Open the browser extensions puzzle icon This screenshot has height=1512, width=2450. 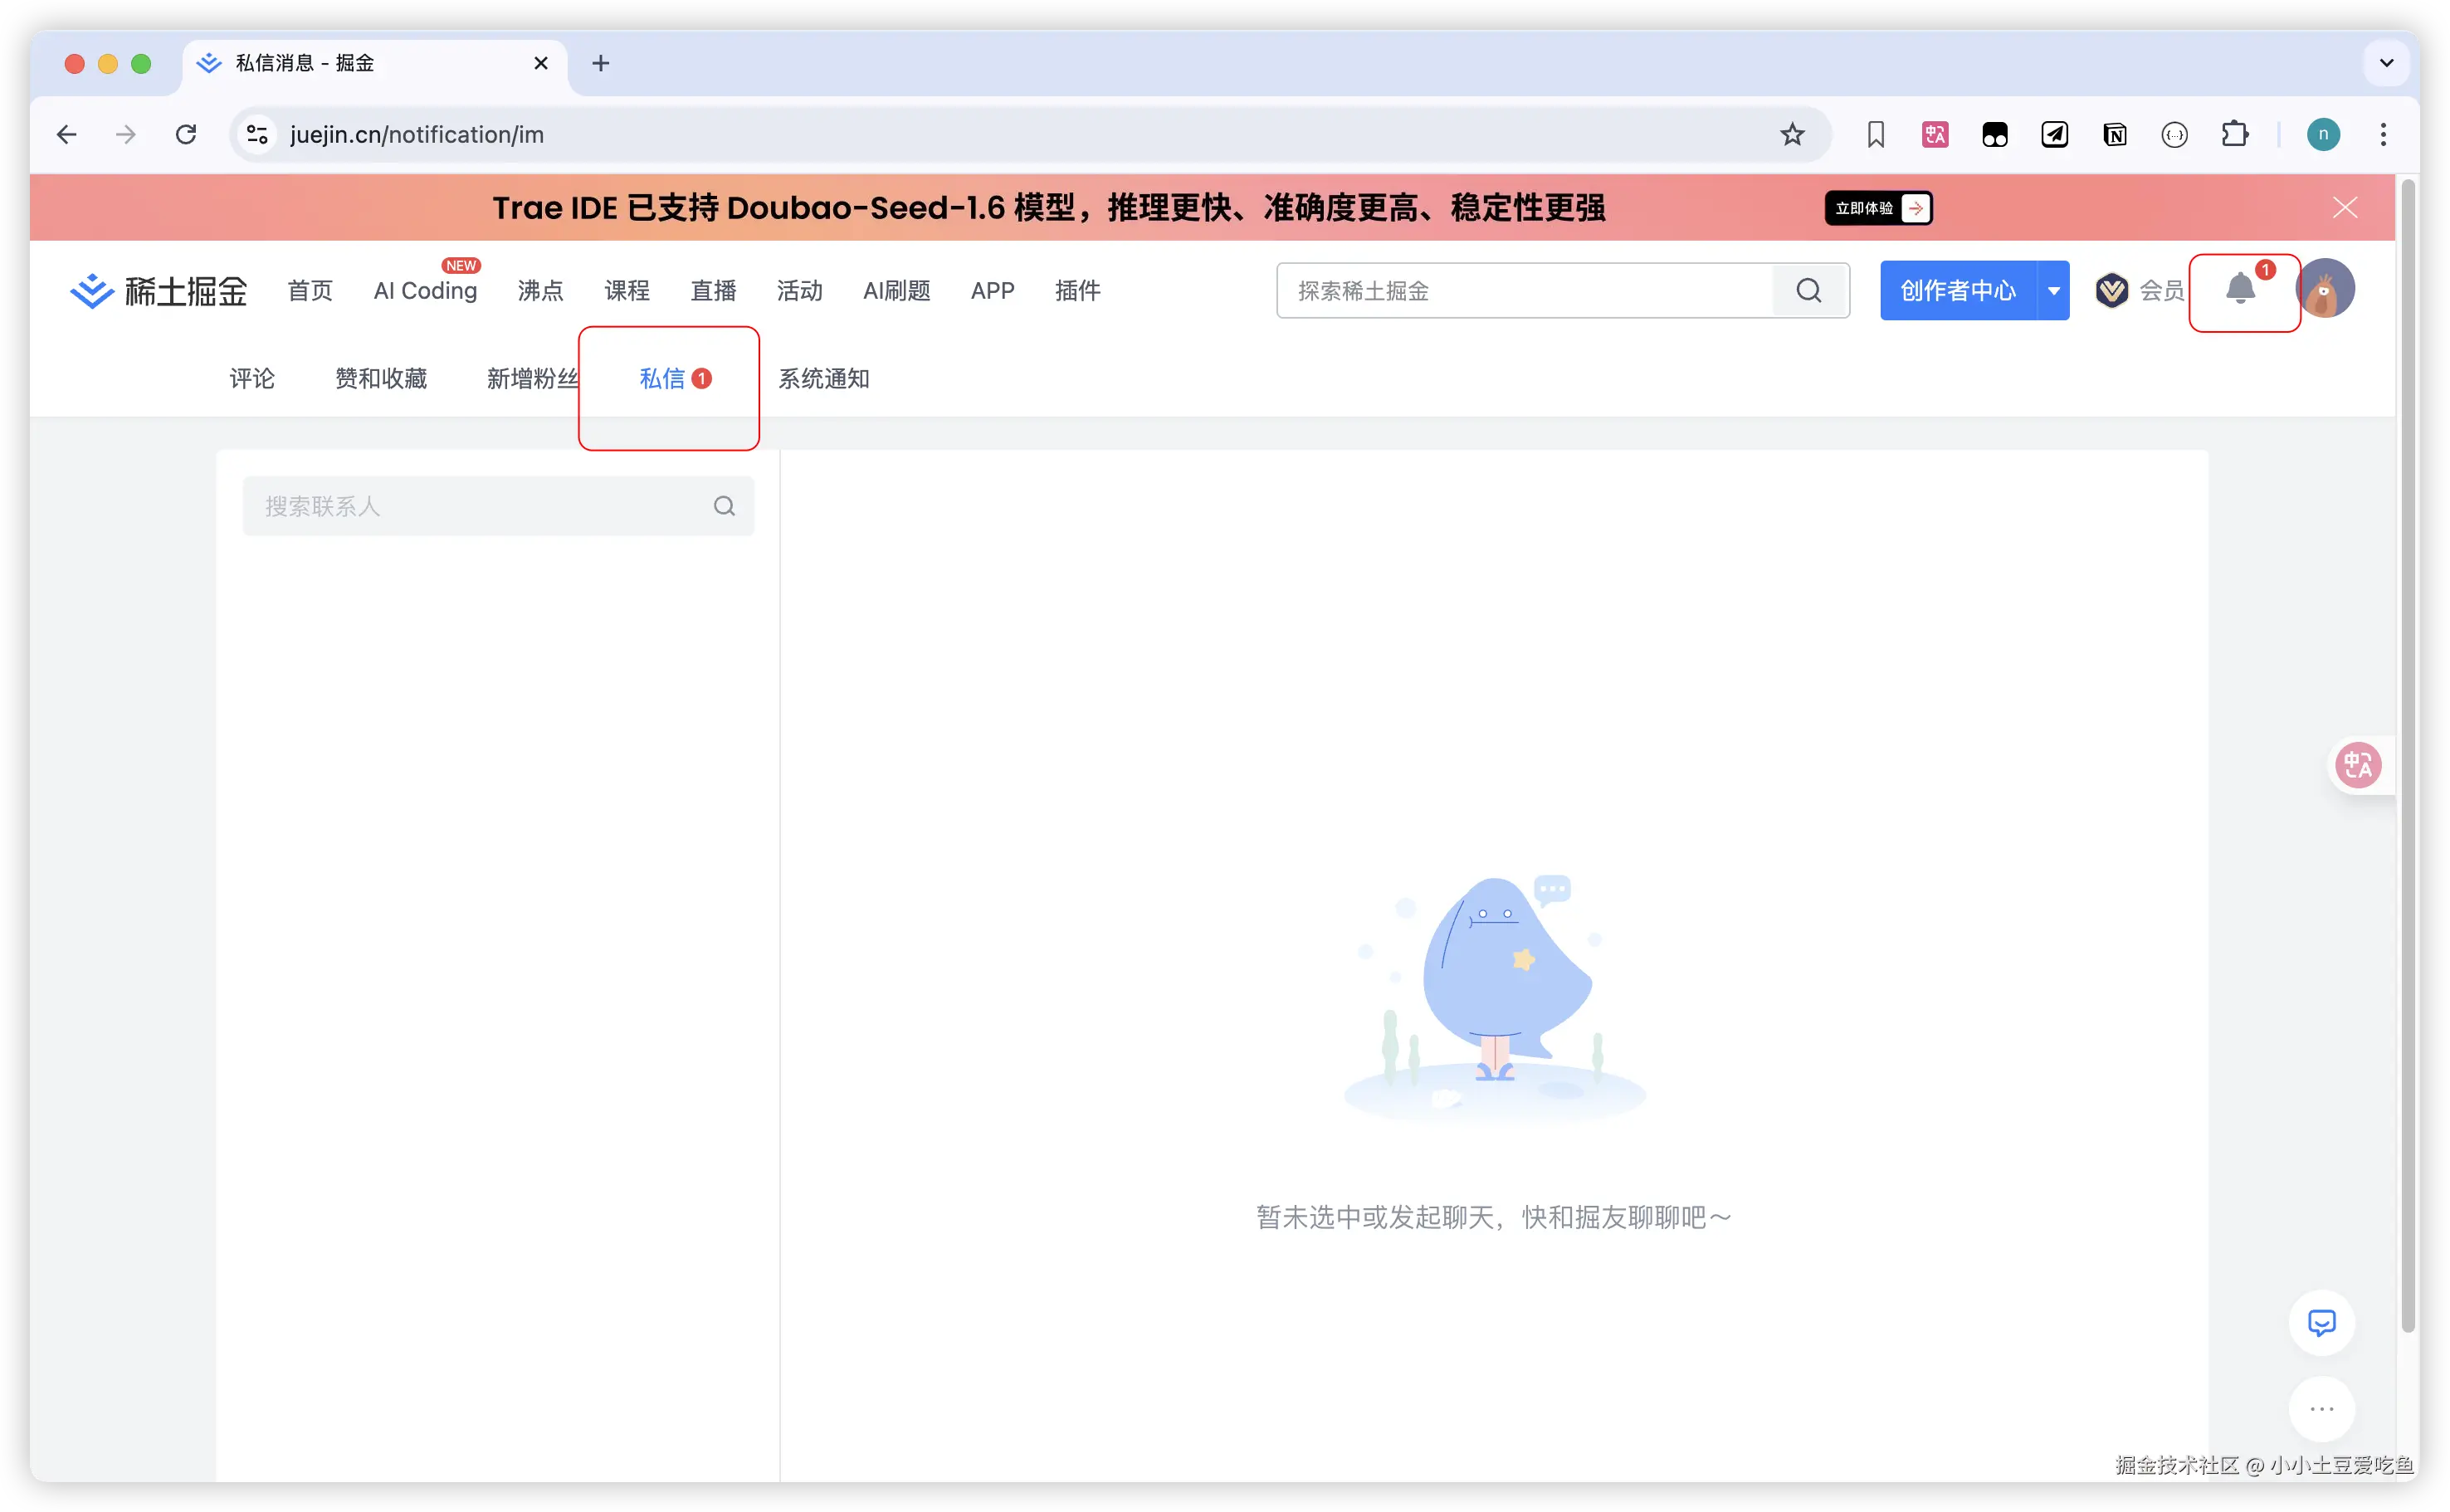[x=2236, y=133]
